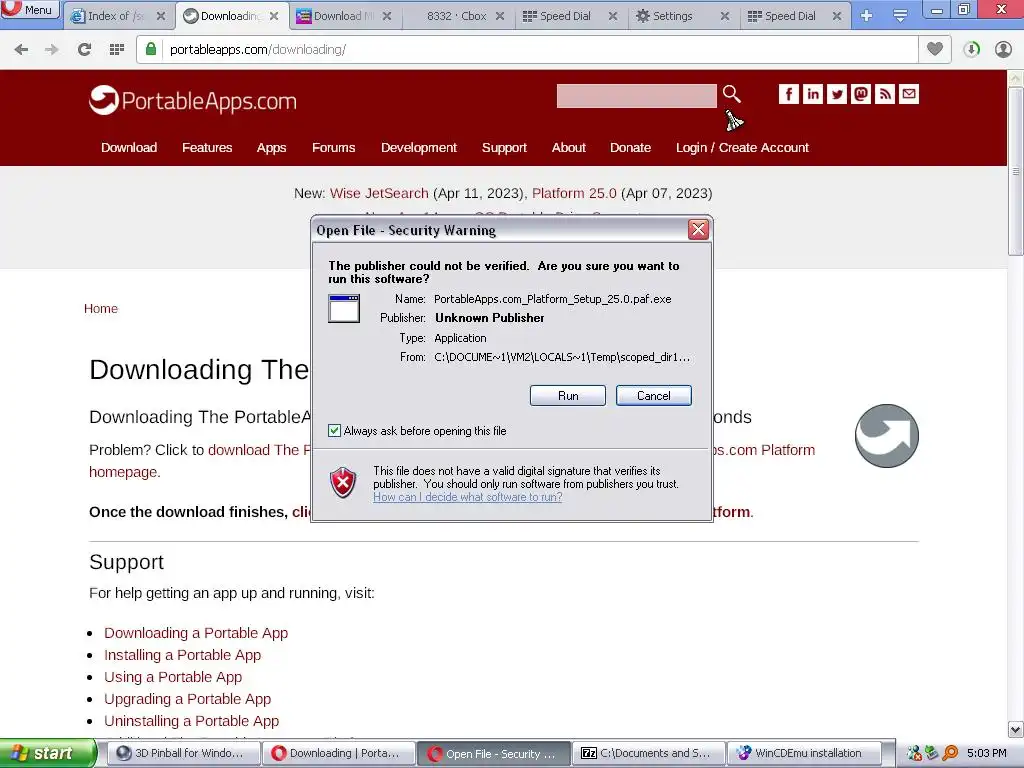1024x768 pixels.
Task: Open the Development site menu
Action: pos(419,148)
